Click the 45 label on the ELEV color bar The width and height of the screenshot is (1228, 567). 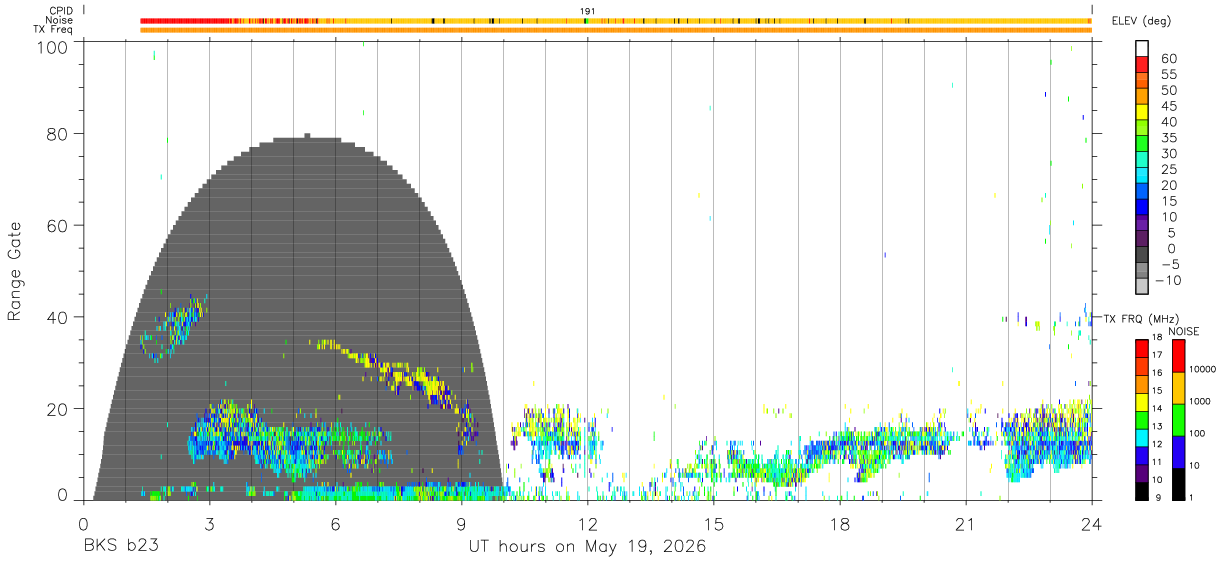[x=1167, y=106]
